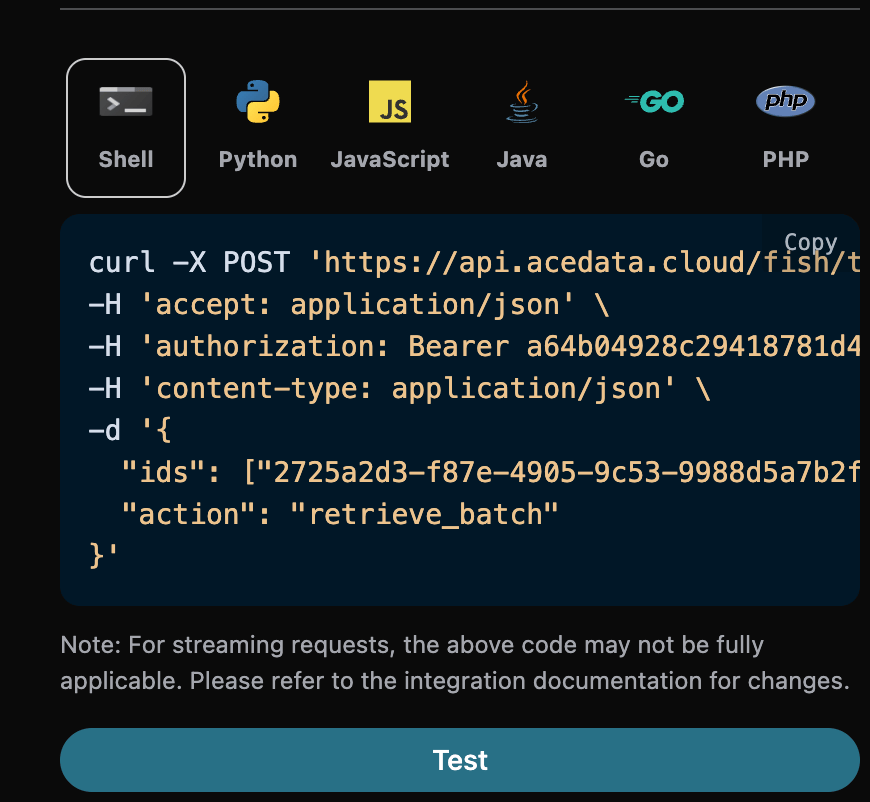Click the PHP oval logo icon

coord(785,101)
